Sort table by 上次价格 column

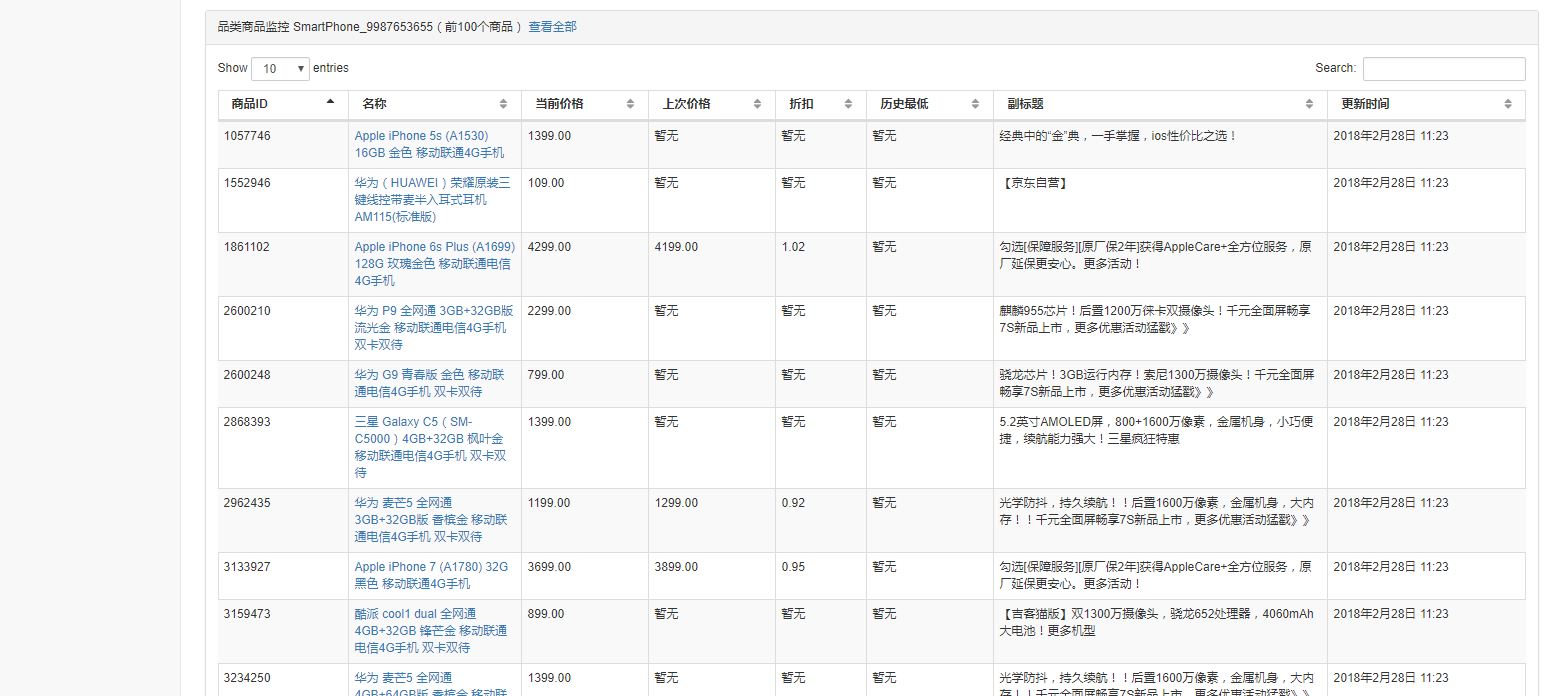pos(712,104)
